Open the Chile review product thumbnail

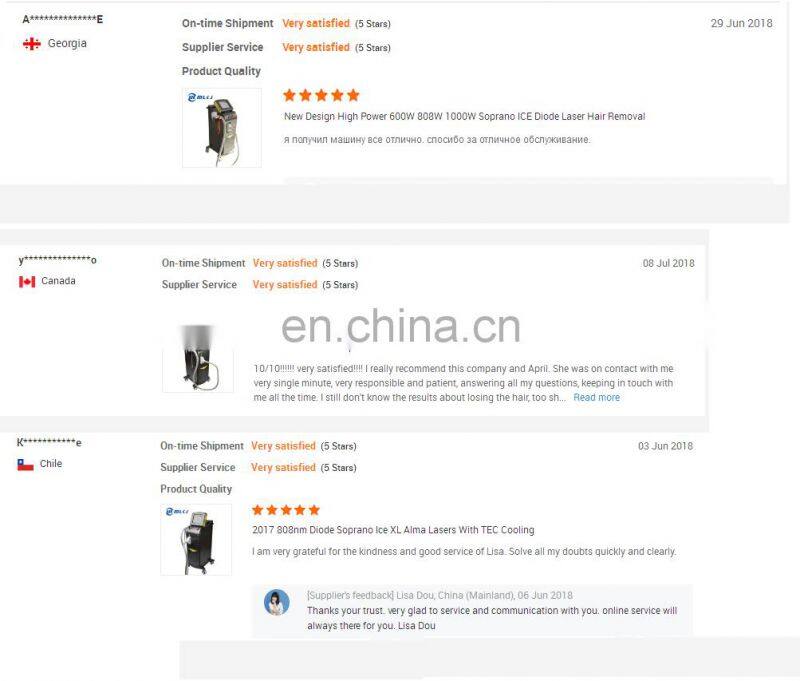point(196,540)
